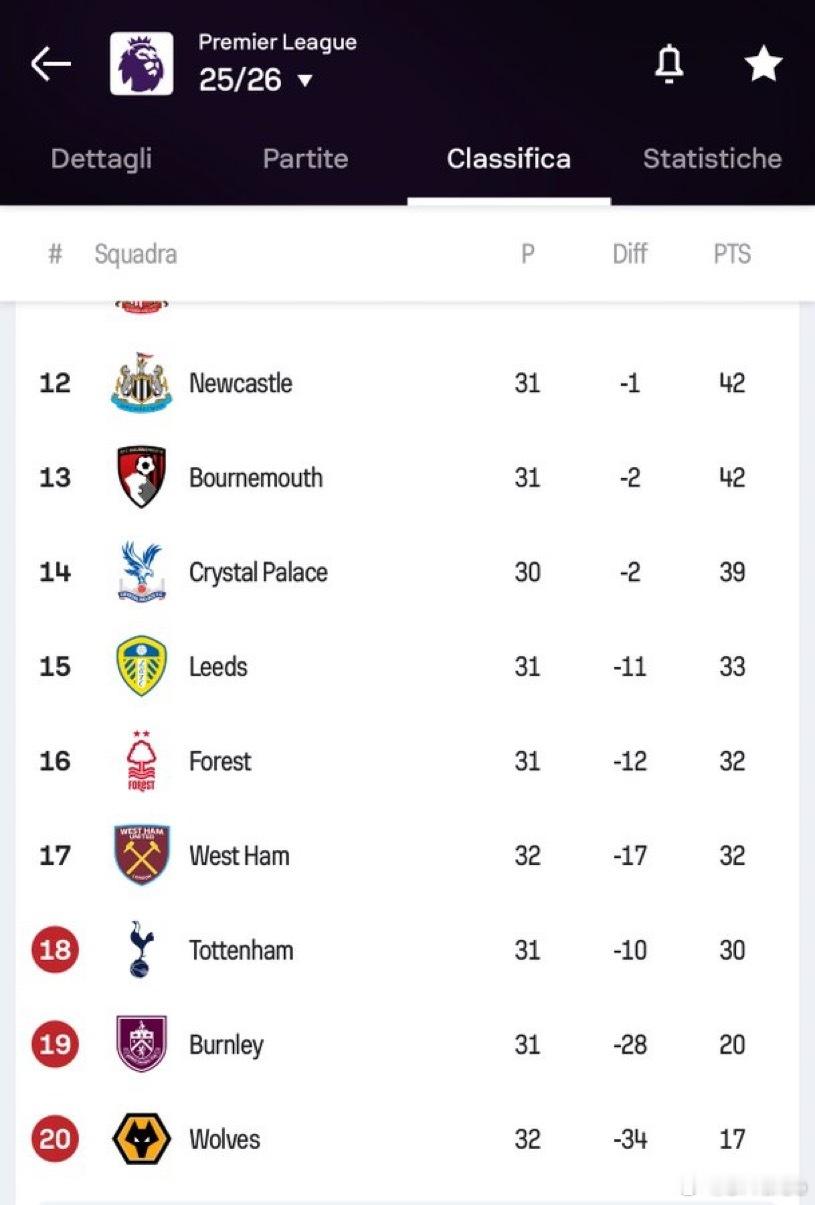This screenshot has height=1205, width=815.
Task: Tap the Leeds club crest
Action: coord(141,666)
